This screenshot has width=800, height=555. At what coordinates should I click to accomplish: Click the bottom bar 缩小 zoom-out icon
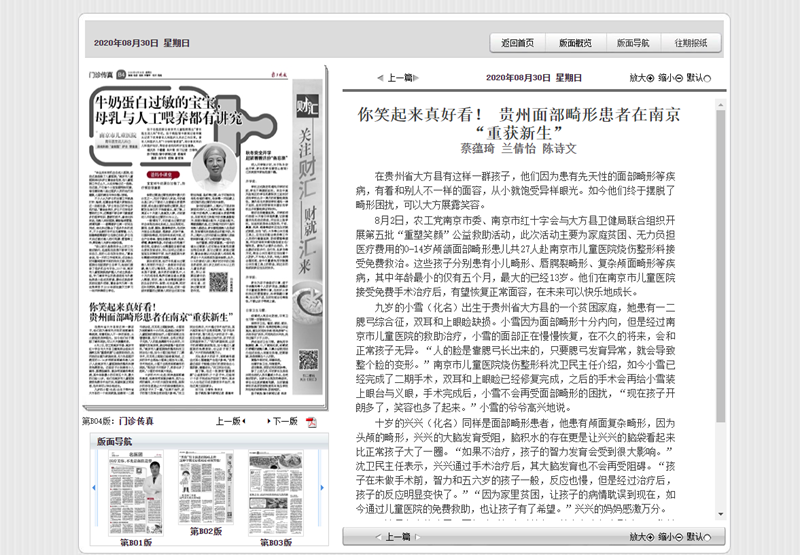[679, 537]
